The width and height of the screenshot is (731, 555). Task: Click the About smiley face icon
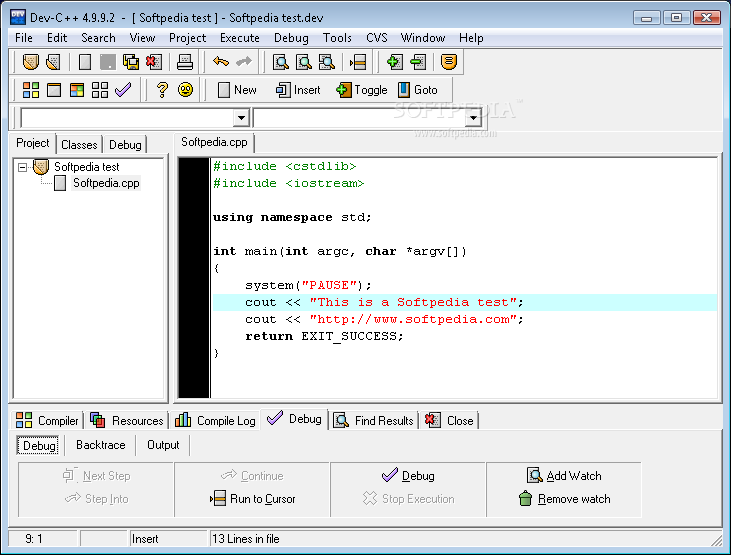[185, 90]
